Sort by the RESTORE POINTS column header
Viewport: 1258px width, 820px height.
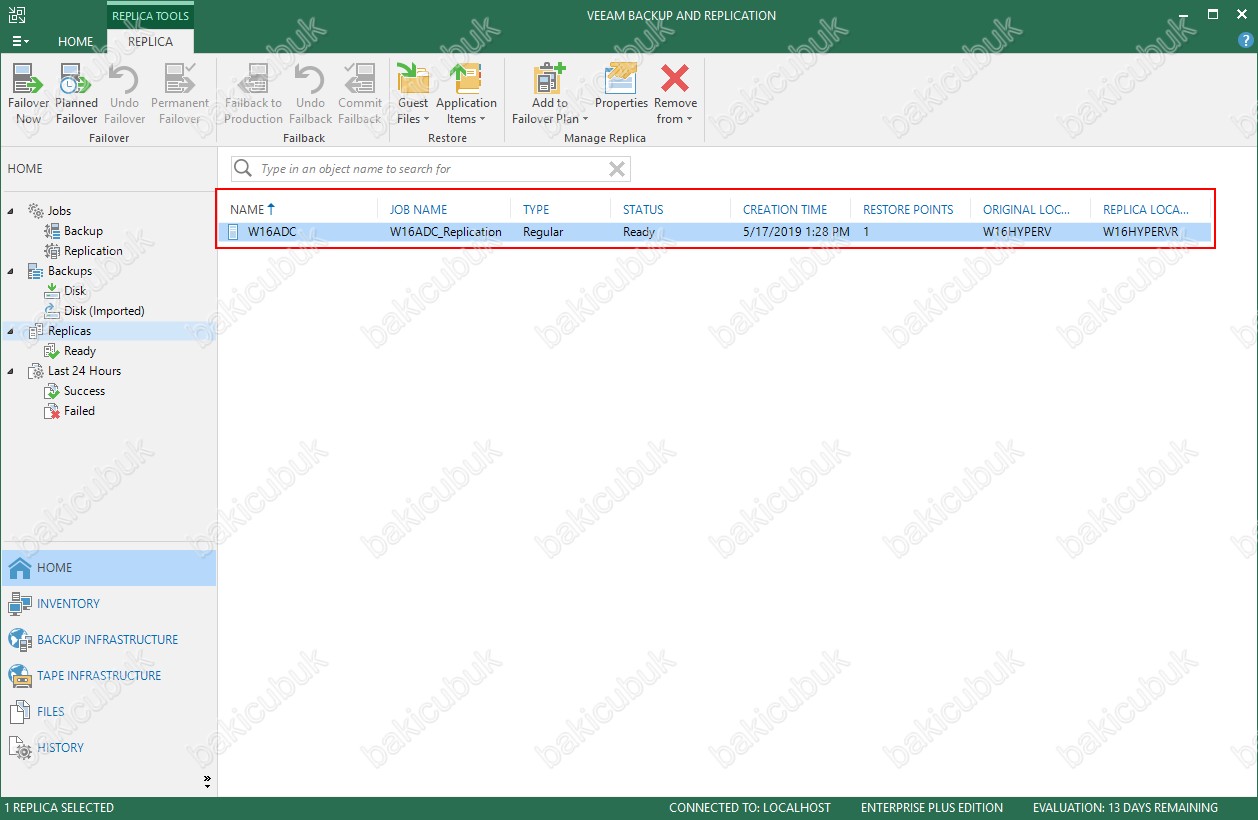click(908, 209)
